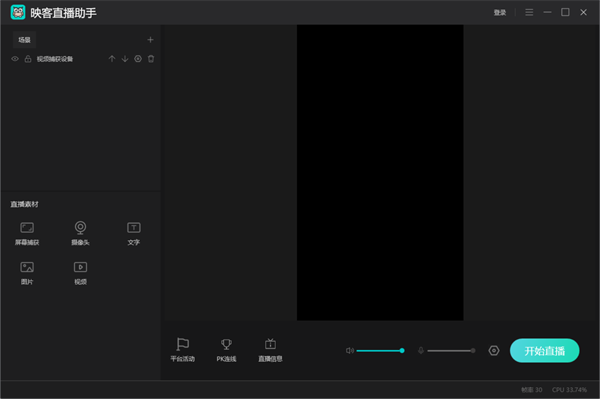The image size is (600, 399).
Task: Delete the video capture device source
Action: [x=151, y=59]
